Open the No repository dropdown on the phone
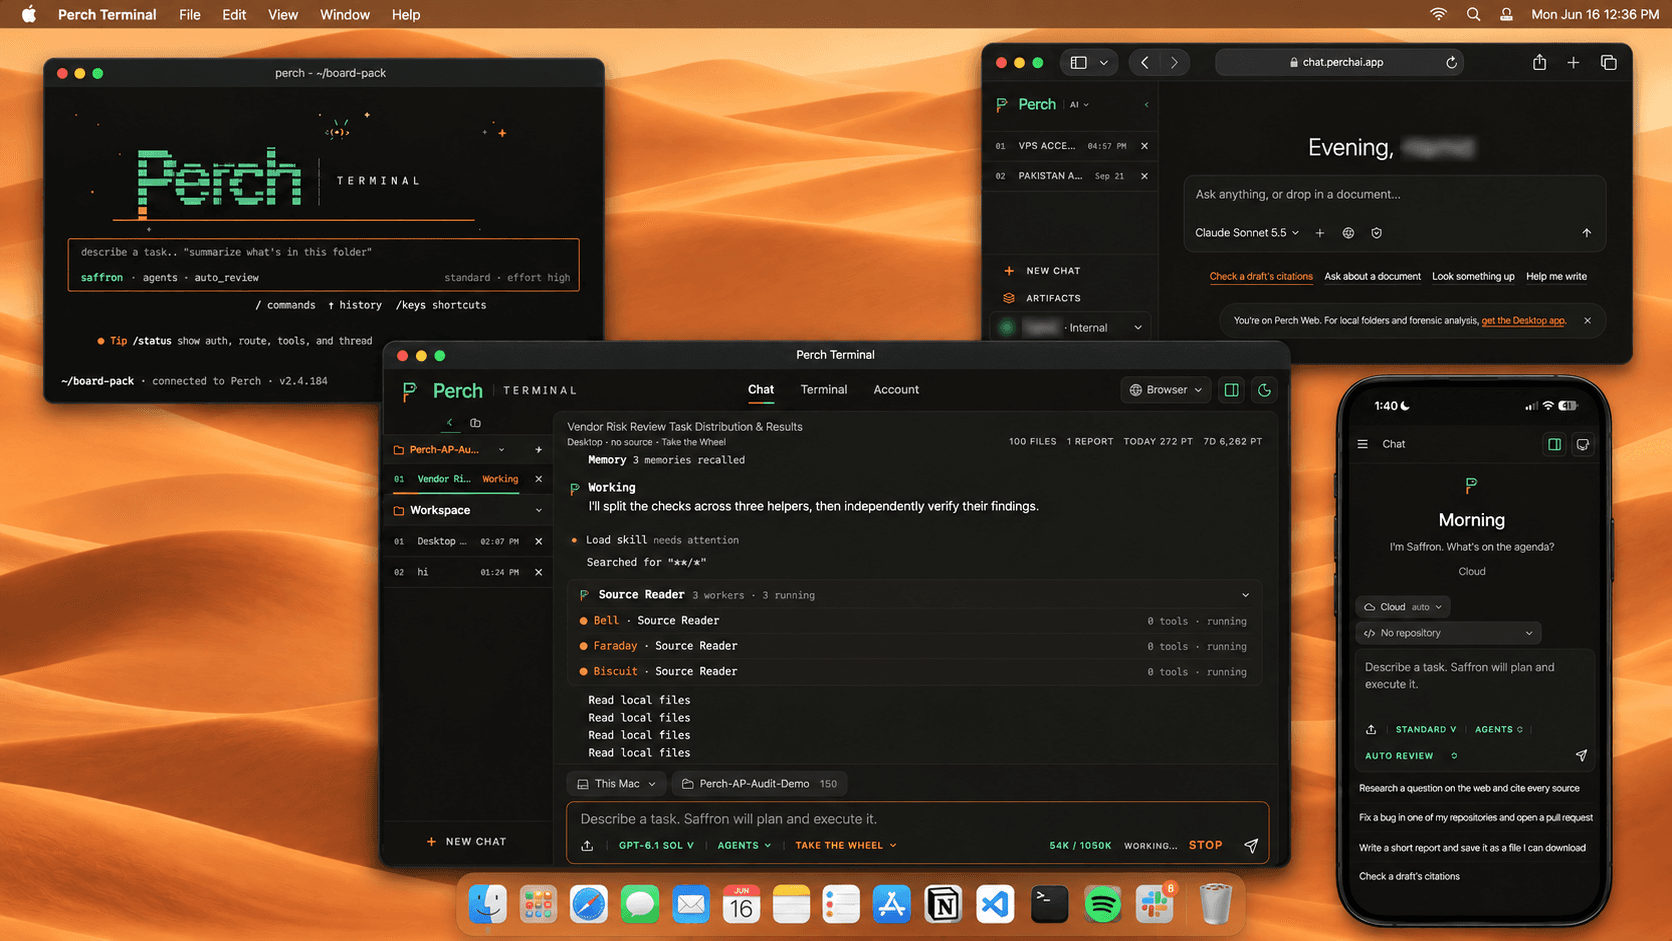Viewport: 1672px width, 941px height. [1449, 633]
